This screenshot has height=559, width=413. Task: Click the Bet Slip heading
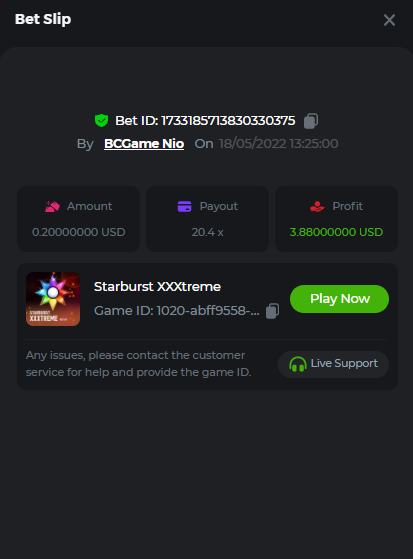pos(43,19)
